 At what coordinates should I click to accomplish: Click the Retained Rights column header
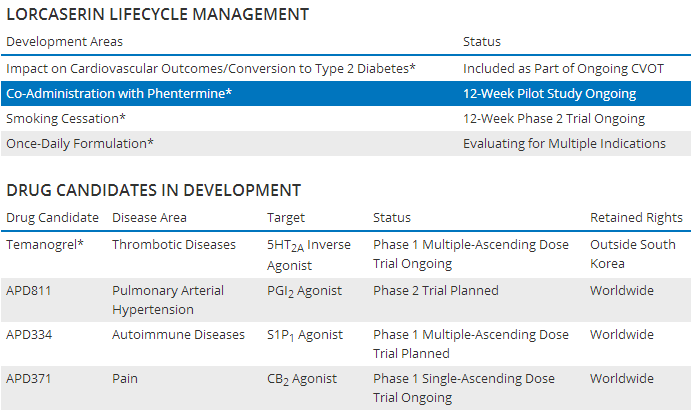[636, 218]
